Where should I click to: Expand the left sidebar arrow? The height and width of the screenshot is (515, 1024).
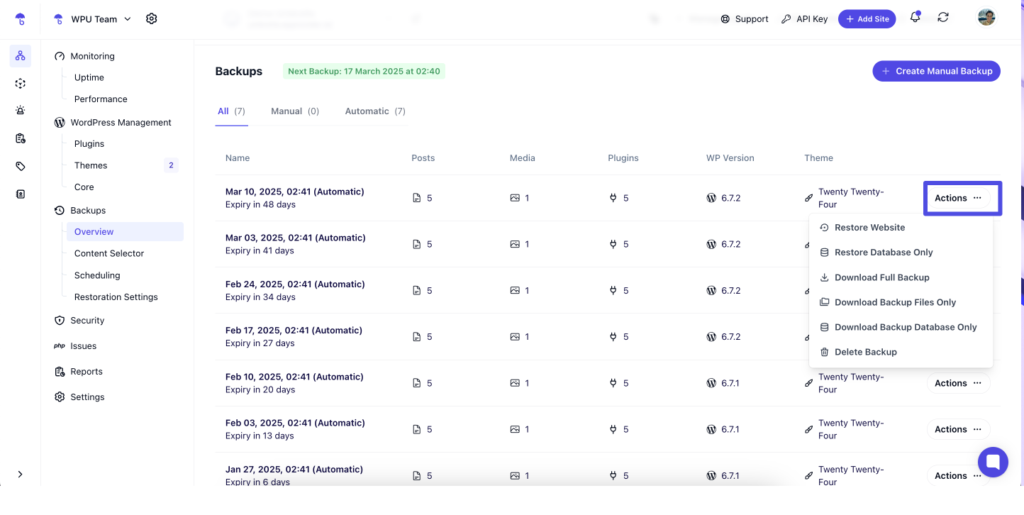[20, 474]
